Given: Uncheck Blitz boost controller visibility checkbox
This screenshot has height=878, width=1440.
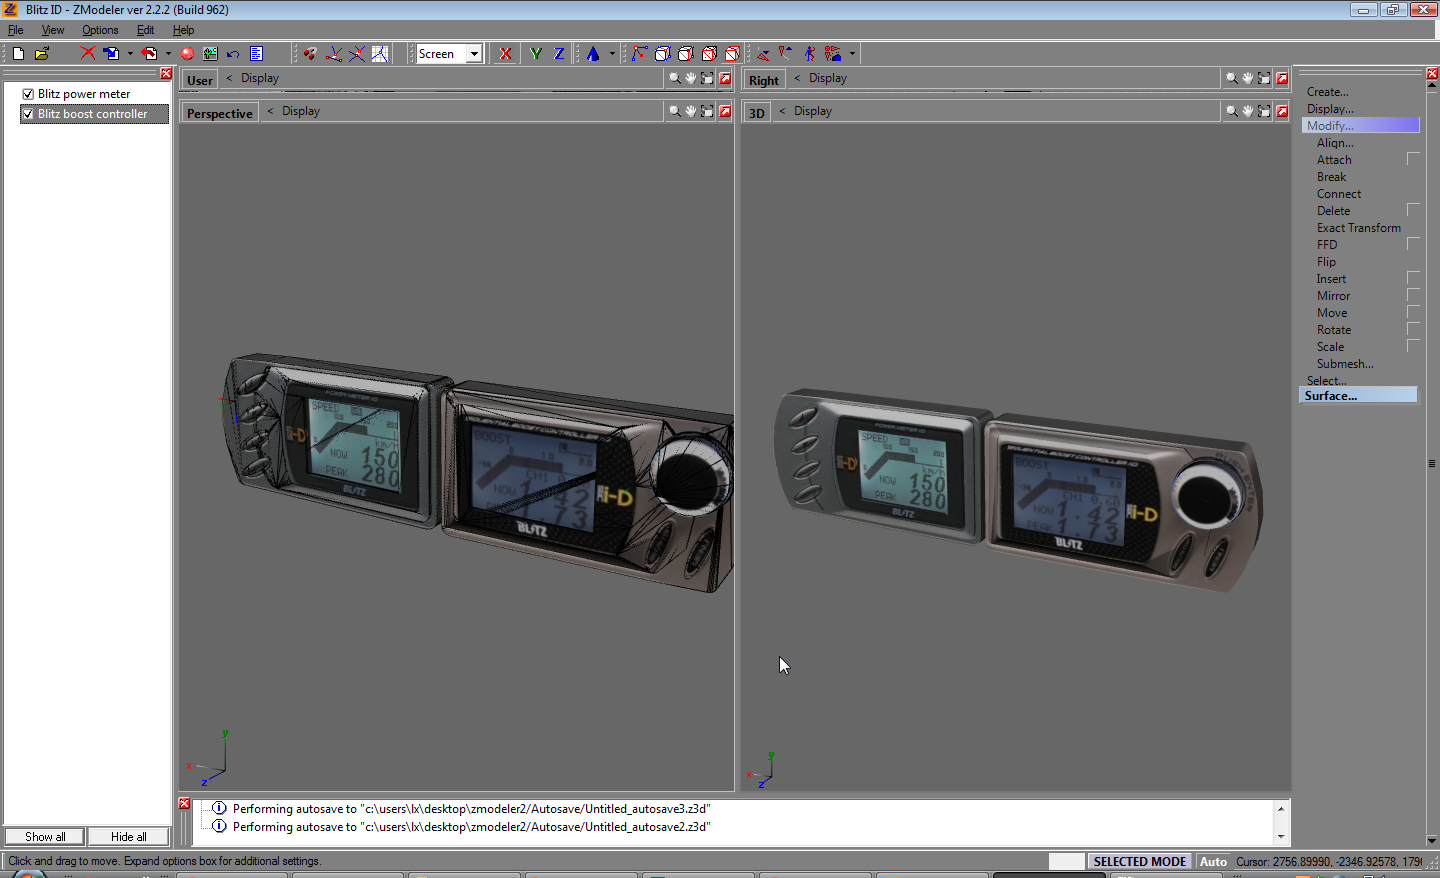Looking at the screenshot, I should [x=28, y=114].
